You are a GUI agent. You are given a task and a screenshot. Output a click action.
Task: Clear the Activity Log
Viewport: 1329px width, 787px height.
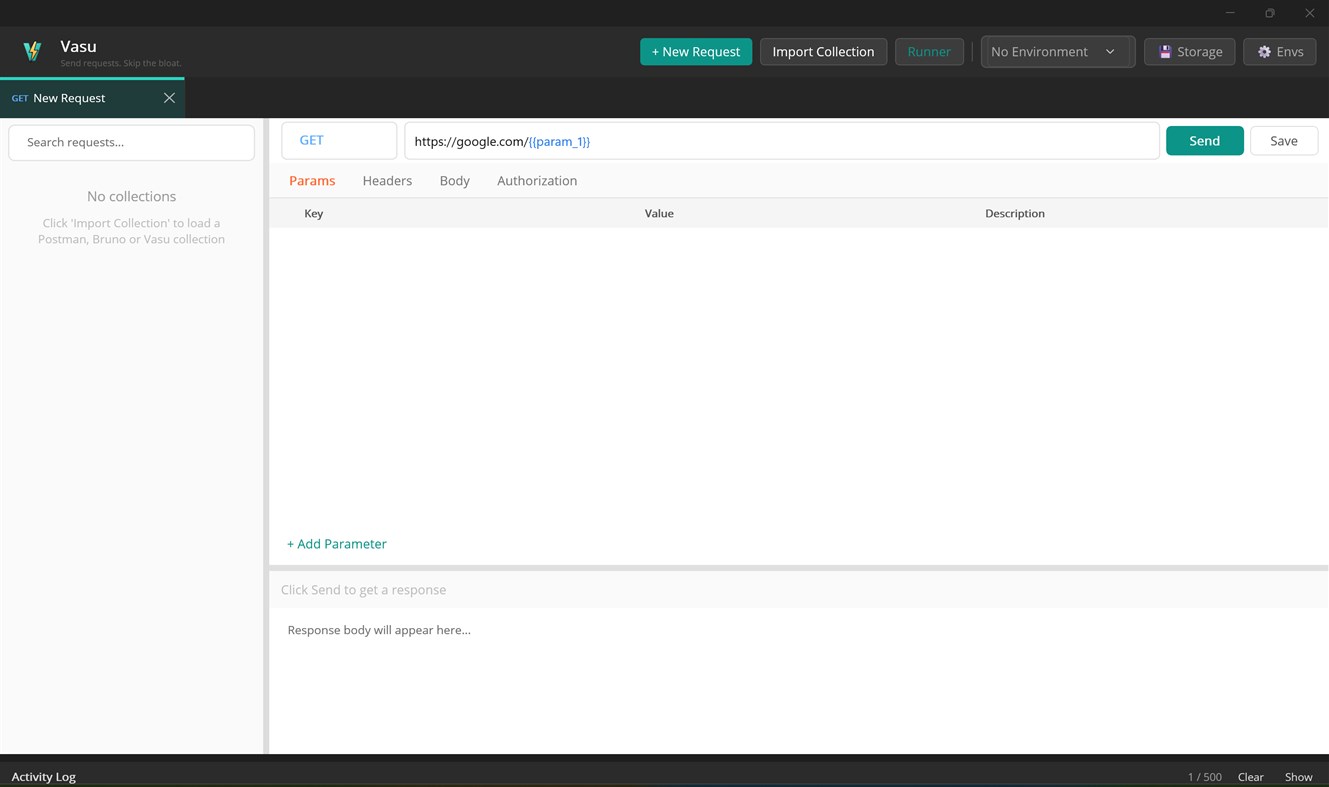click(x=1251, y=777)
